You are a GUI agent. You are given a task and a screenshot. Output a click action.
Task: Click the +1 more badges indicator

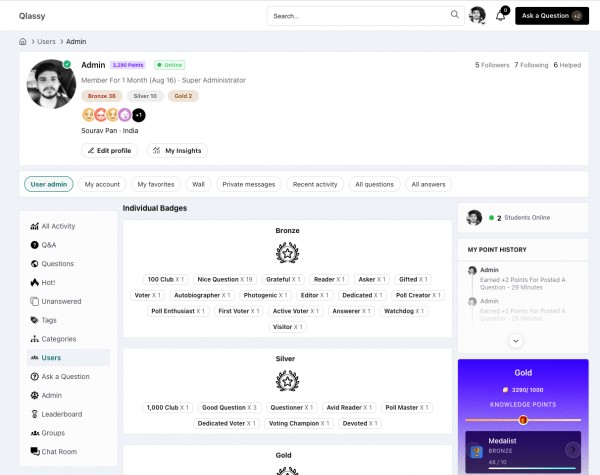139,115
